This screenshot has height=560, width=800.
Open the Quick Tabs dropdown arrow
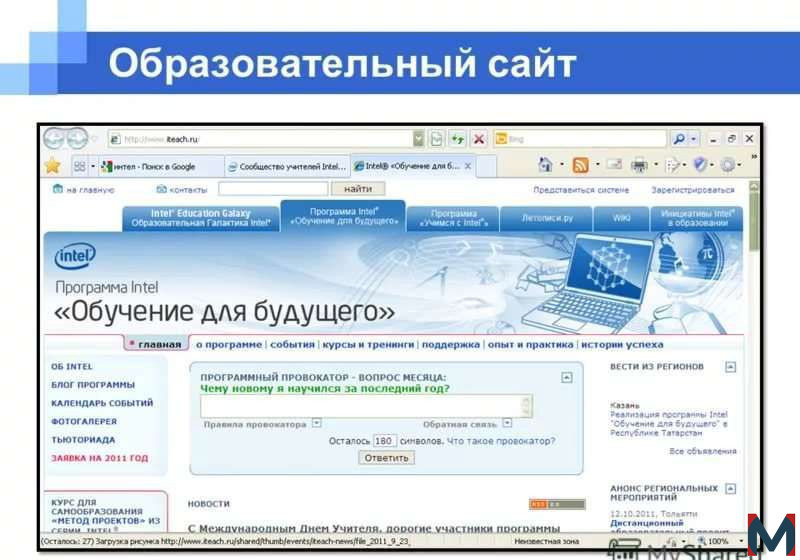pos(92,166)
